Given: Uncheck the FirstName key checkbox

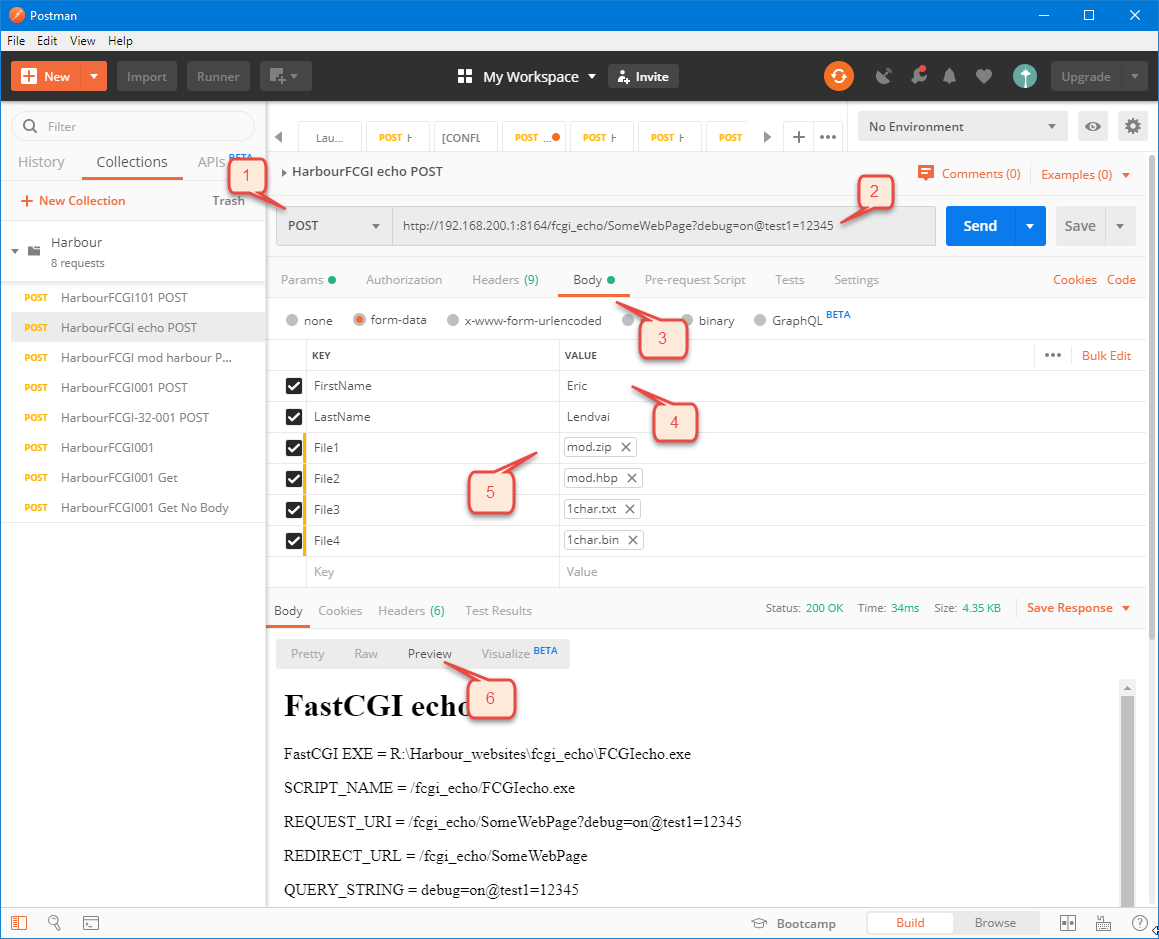Looking at the screenshot, I should point(294,386).
